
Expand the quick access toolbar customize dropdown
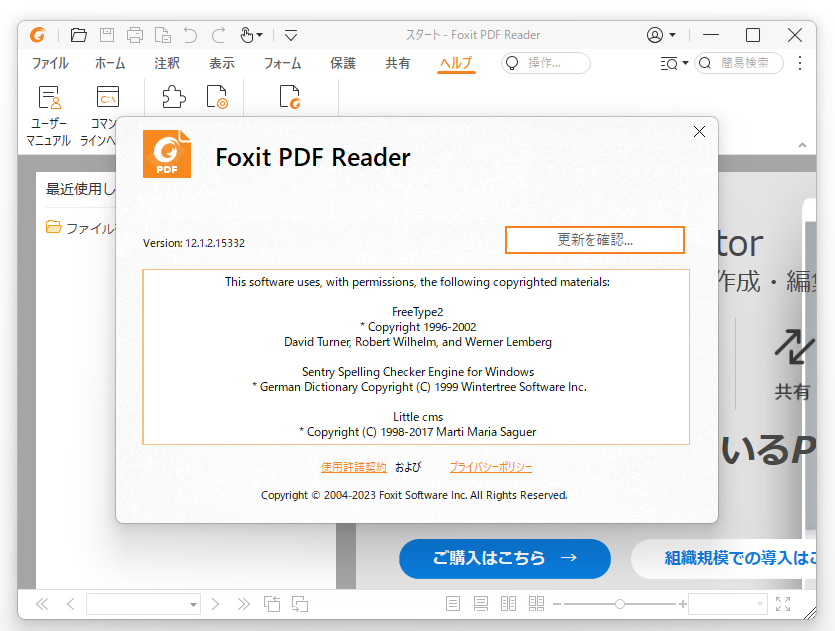[x=290, y=34]
